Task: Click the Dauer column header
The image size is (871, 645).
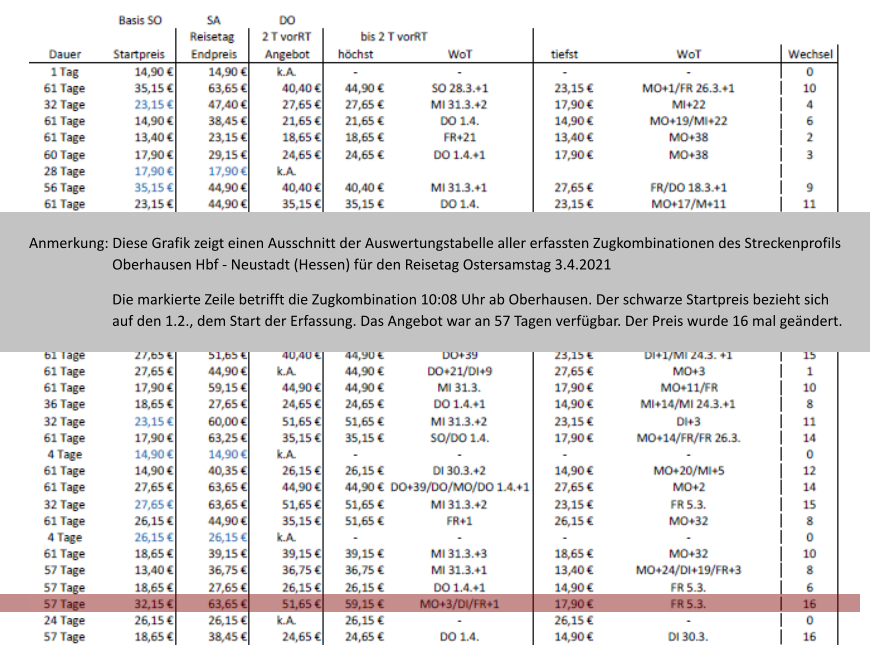Action: [67, 54]
